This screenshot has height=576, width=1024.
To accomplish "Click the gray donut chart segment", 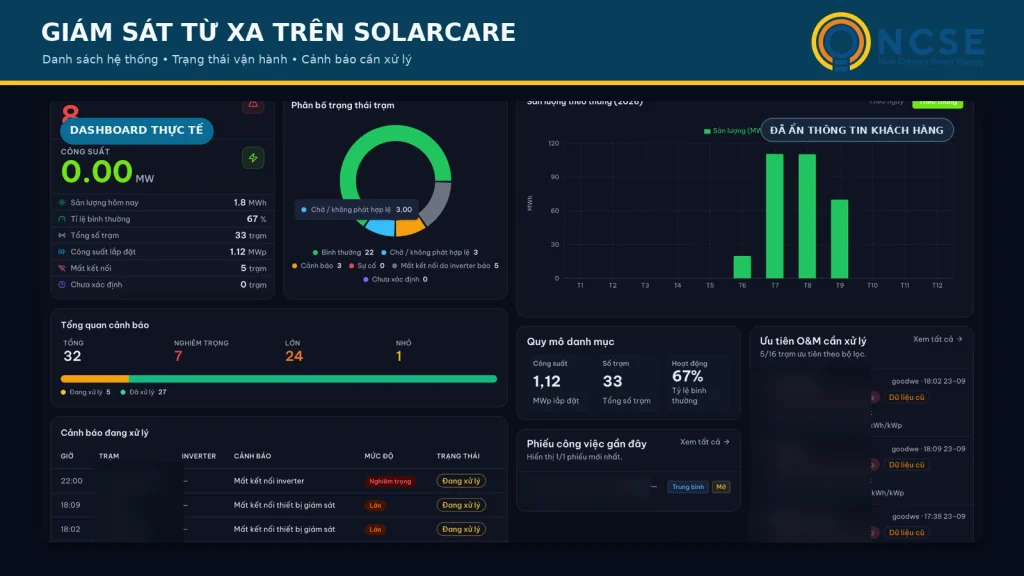I will click(439, 202).
